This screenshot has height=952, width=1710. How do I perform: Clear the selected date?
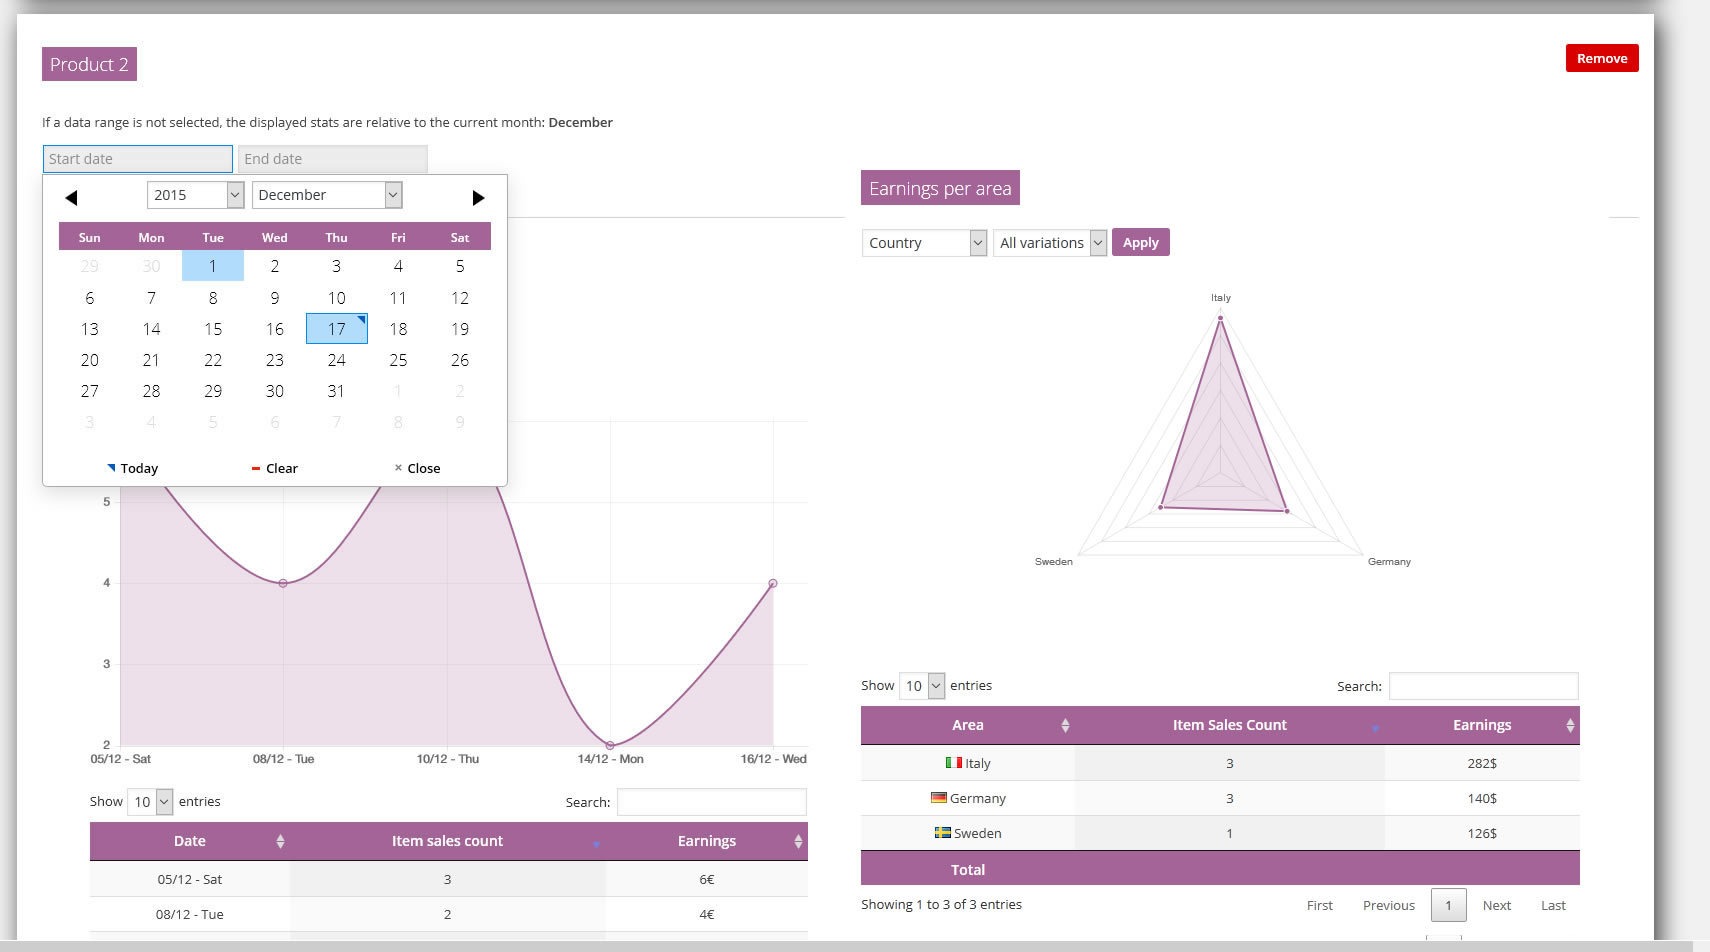274,468
